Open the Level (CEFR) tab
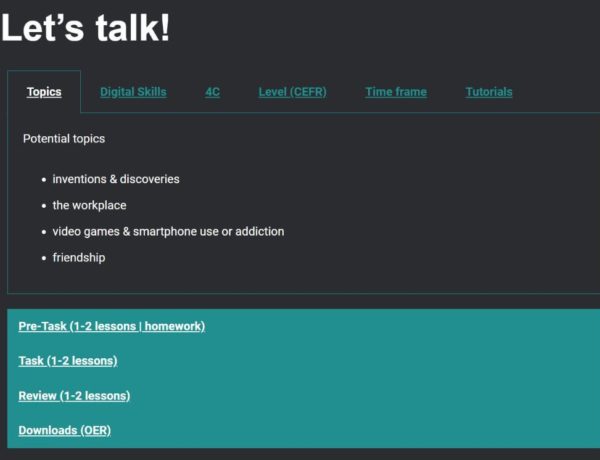This screenshot has width=600, height=460. pyautogui.click(x=292, y=92)
